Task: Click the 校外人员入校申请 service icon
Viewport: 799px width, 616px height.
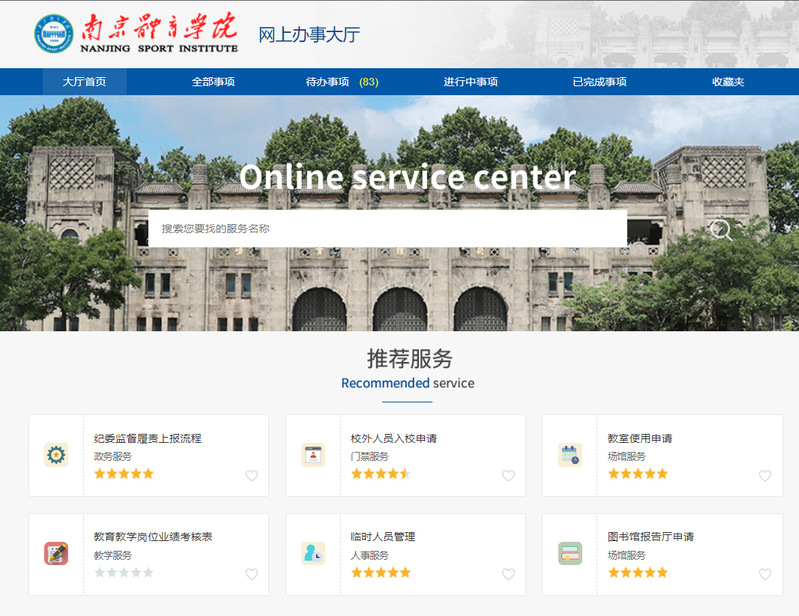Action: 313,455
